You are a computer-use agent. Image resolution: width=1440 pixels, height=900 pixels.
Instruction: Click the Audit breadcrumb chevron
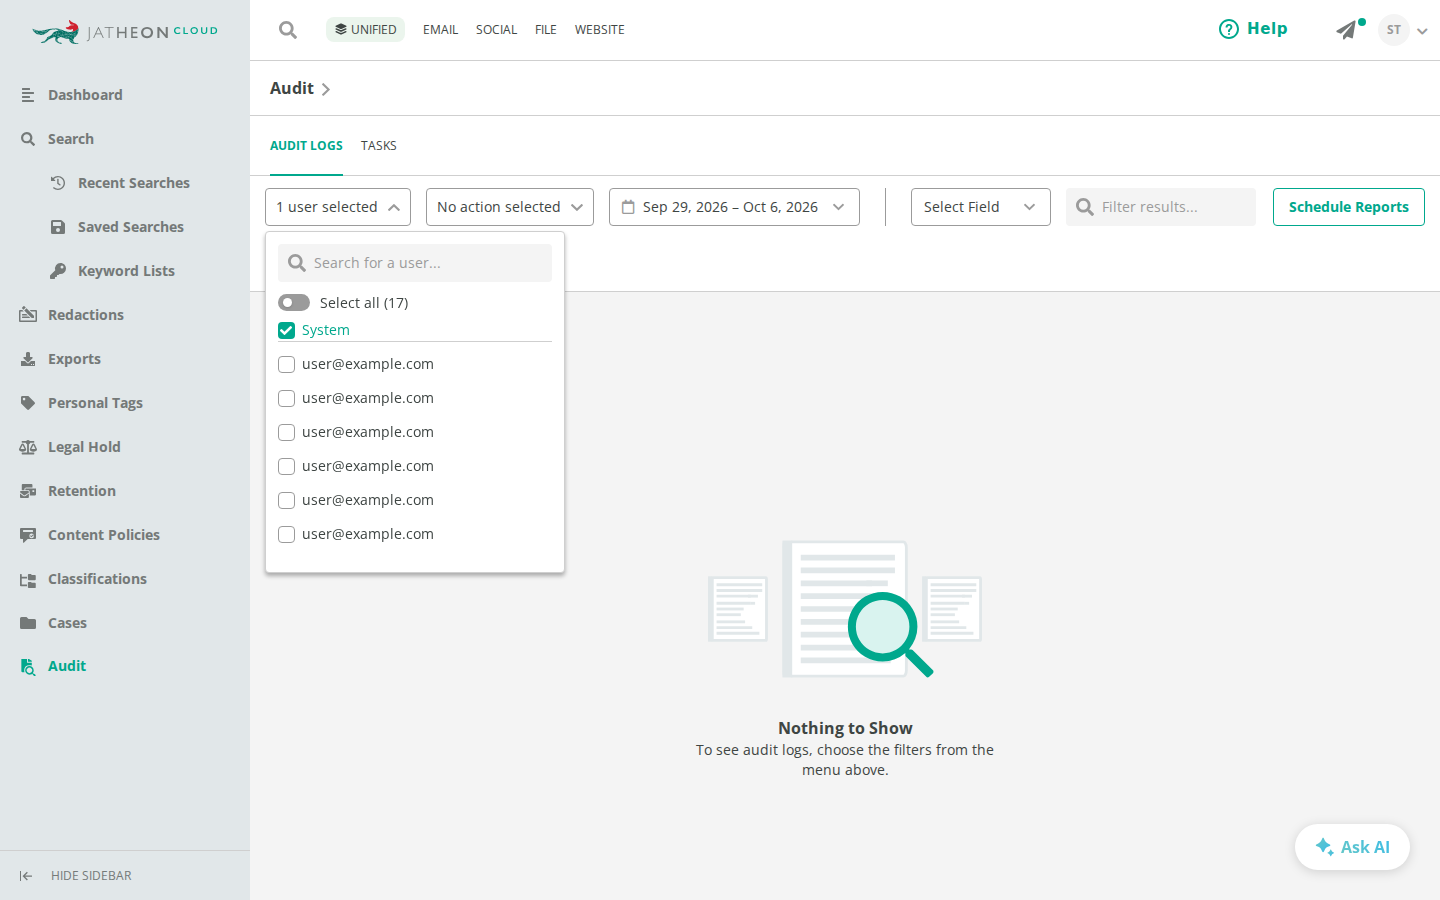point(326,89)
